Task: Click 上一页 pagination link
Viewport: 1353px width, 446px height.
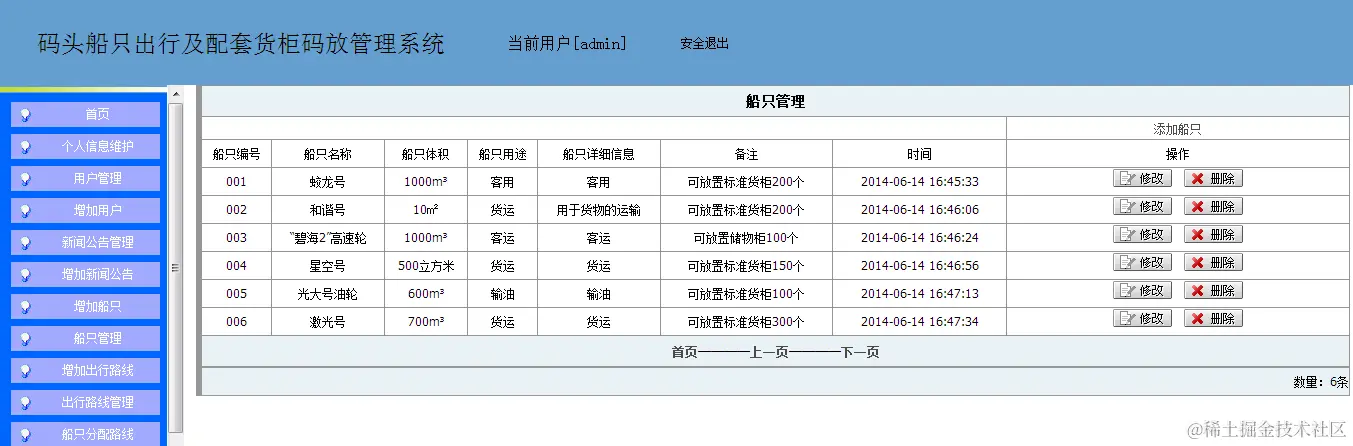Action: 770,352
